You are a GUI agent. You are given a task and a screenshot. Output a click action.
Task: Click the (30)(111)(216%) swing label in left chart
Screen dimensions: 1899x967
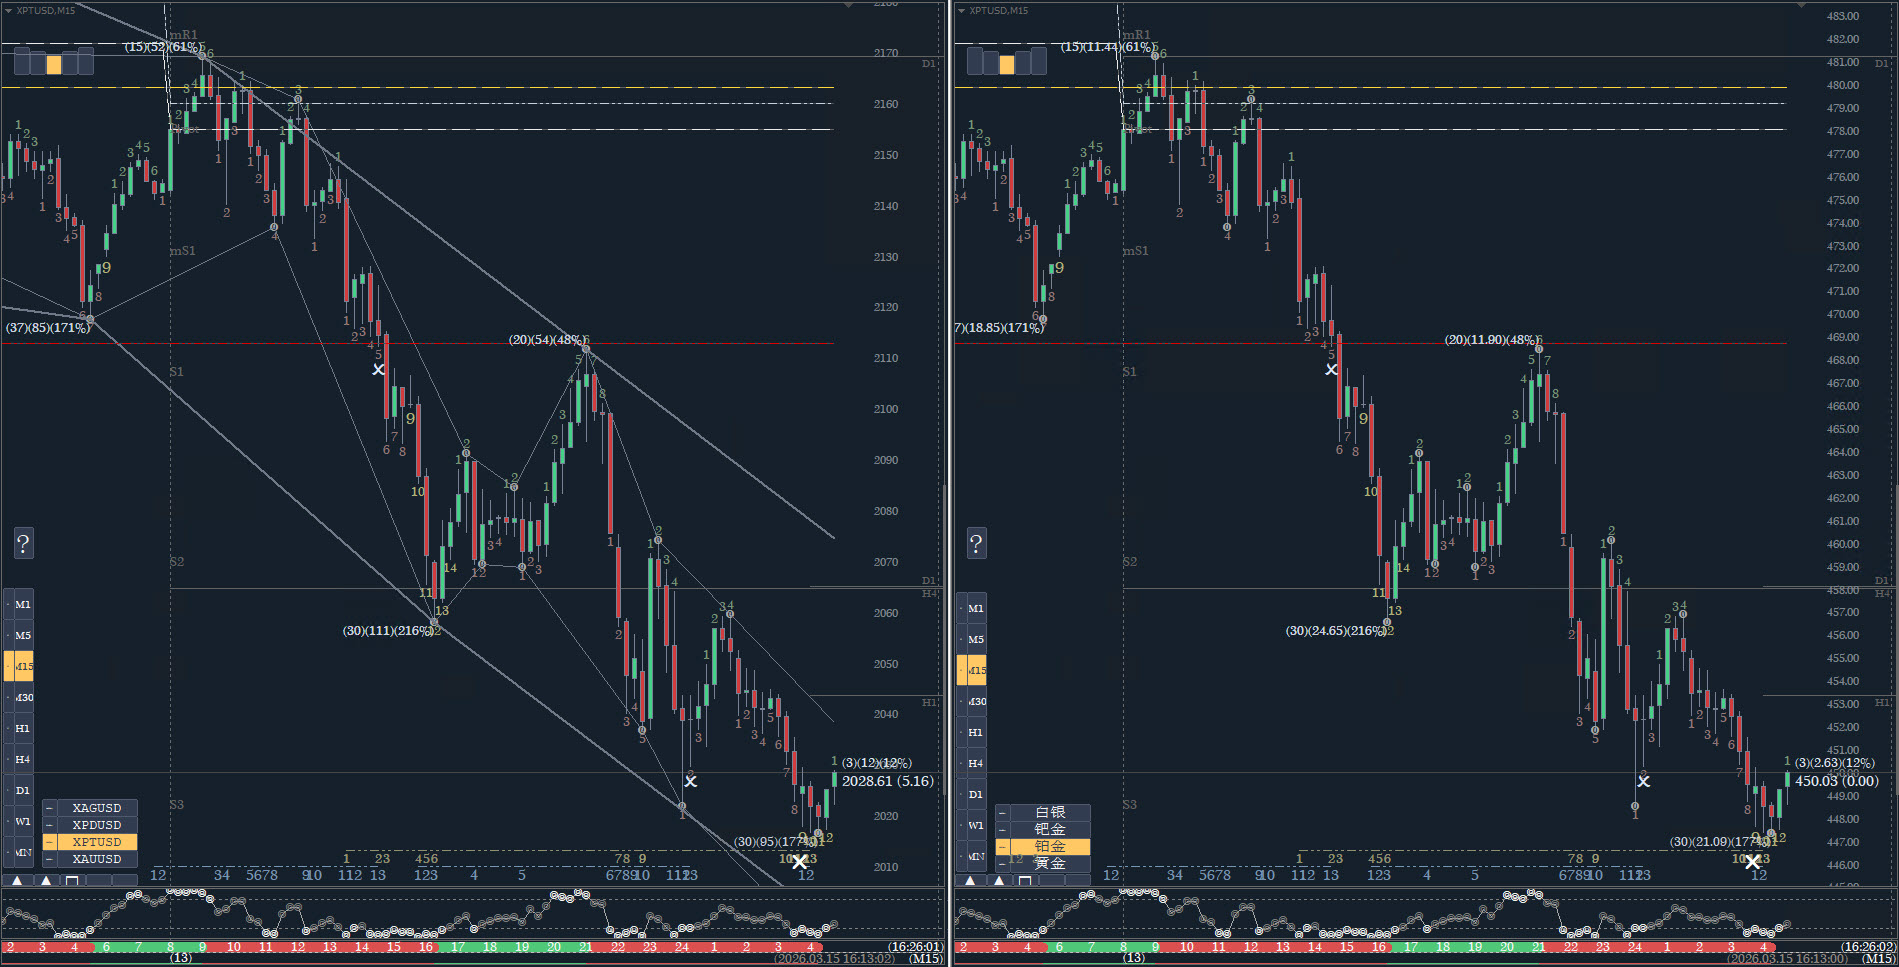click(388, 631)
